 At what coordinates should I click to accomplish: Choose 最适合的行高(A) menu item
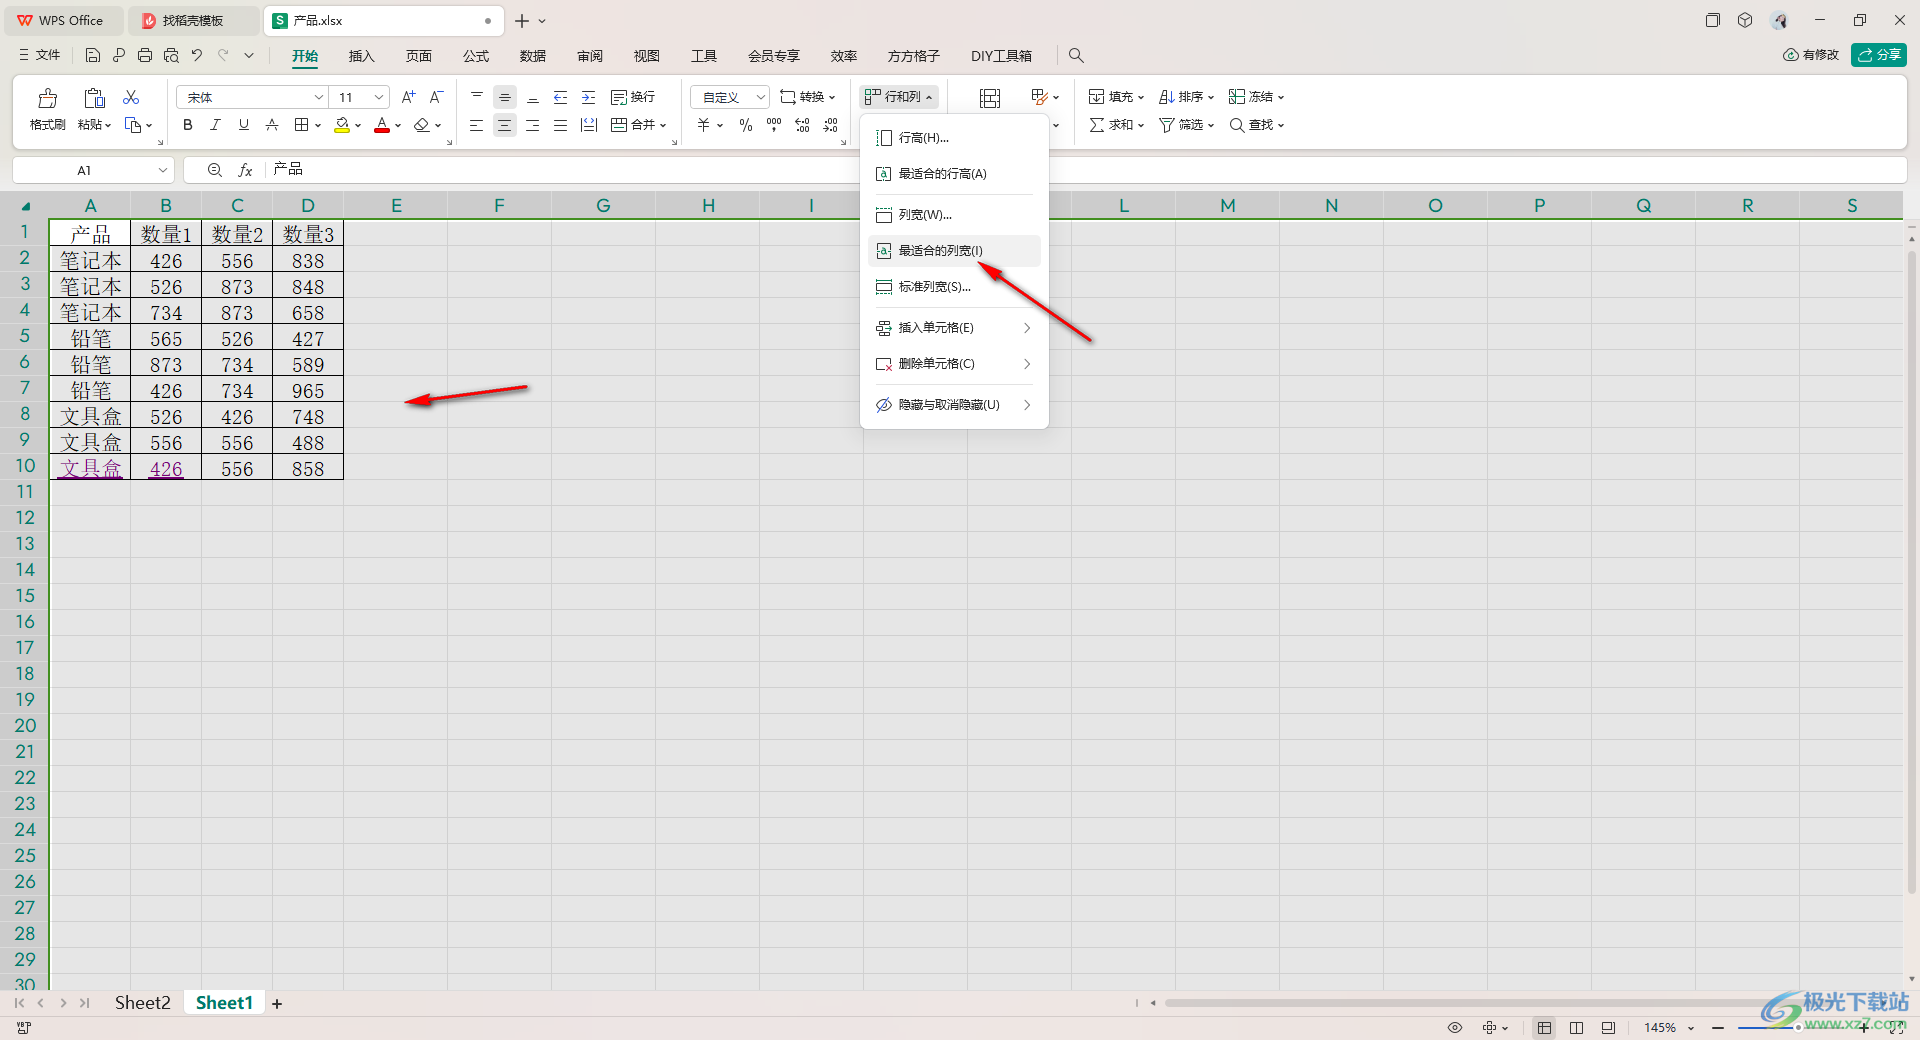pyautogui.click(x=954, y=174)
